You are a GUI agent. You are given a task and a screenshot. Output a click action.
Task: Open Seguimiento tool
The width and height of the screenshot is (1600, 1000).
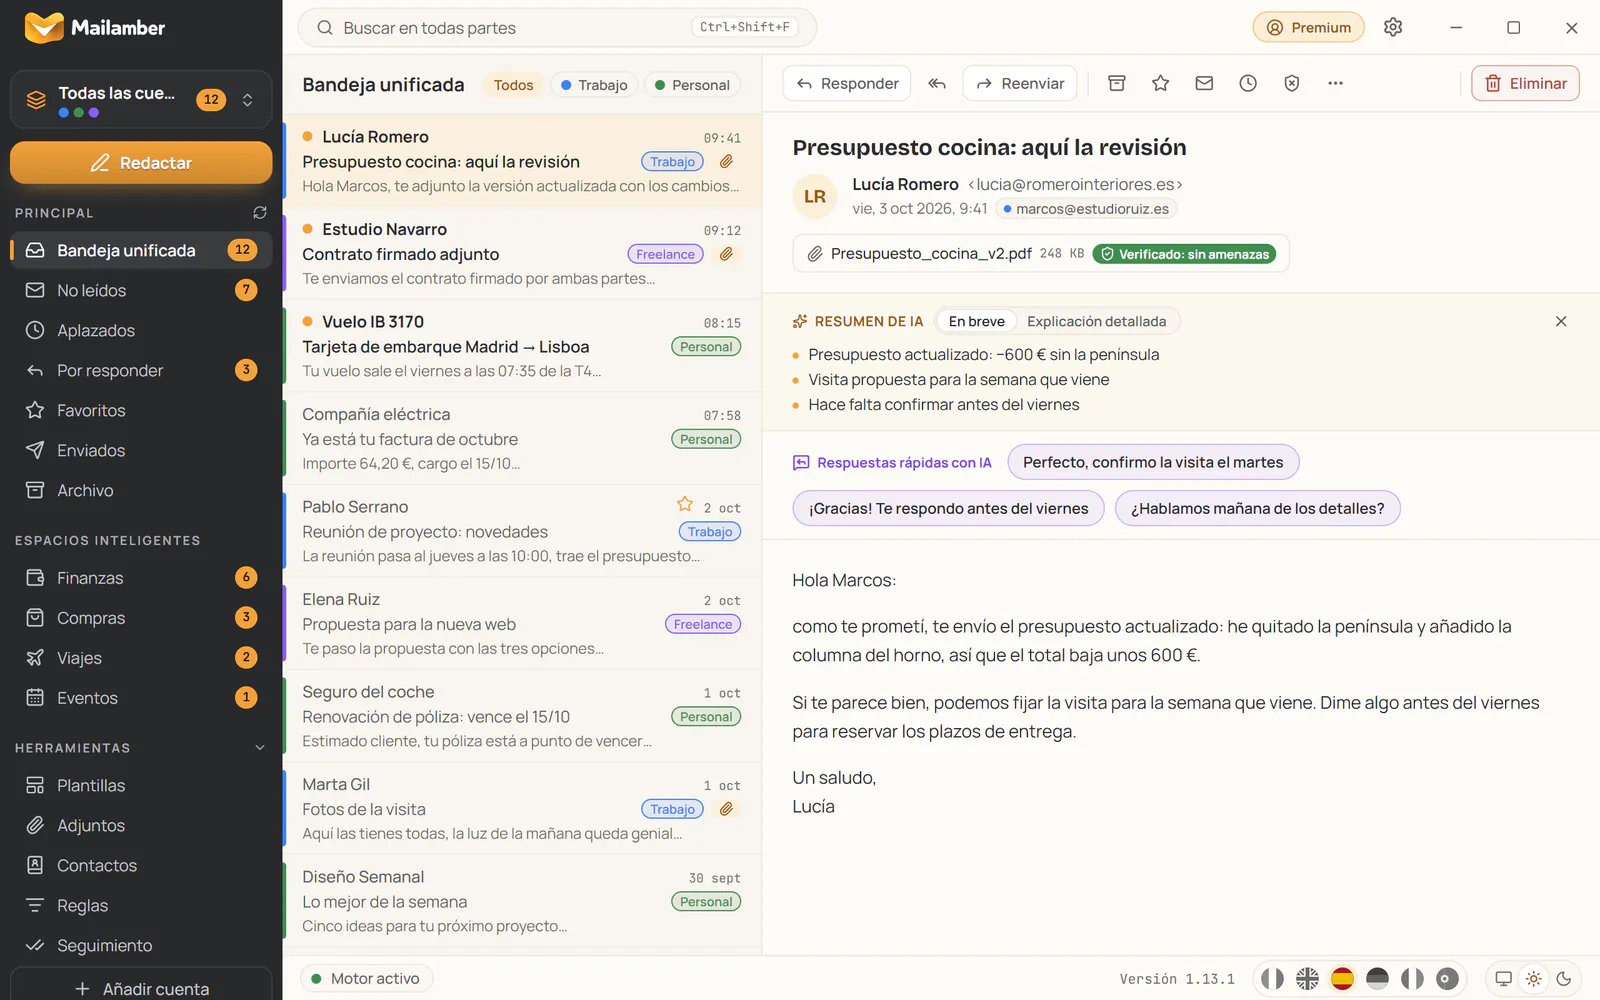[141, 946]
